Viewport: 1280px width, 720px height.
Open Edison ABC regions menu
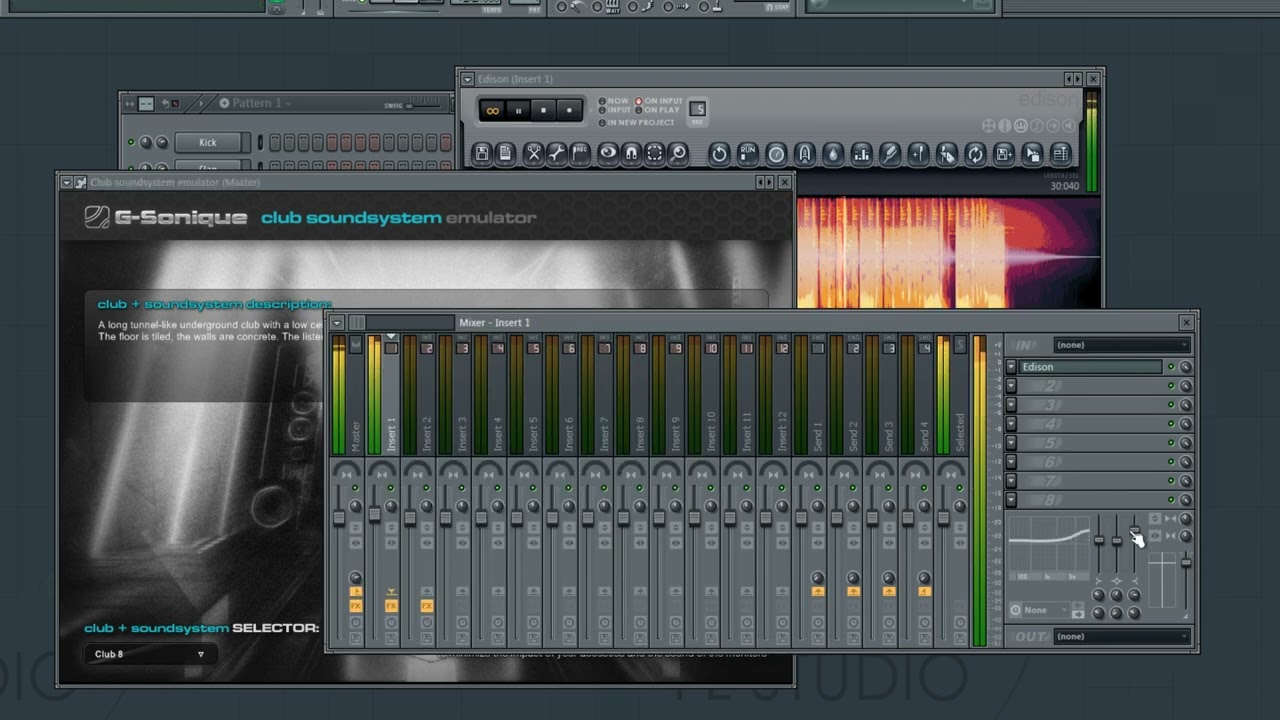[x=580, y=154]
